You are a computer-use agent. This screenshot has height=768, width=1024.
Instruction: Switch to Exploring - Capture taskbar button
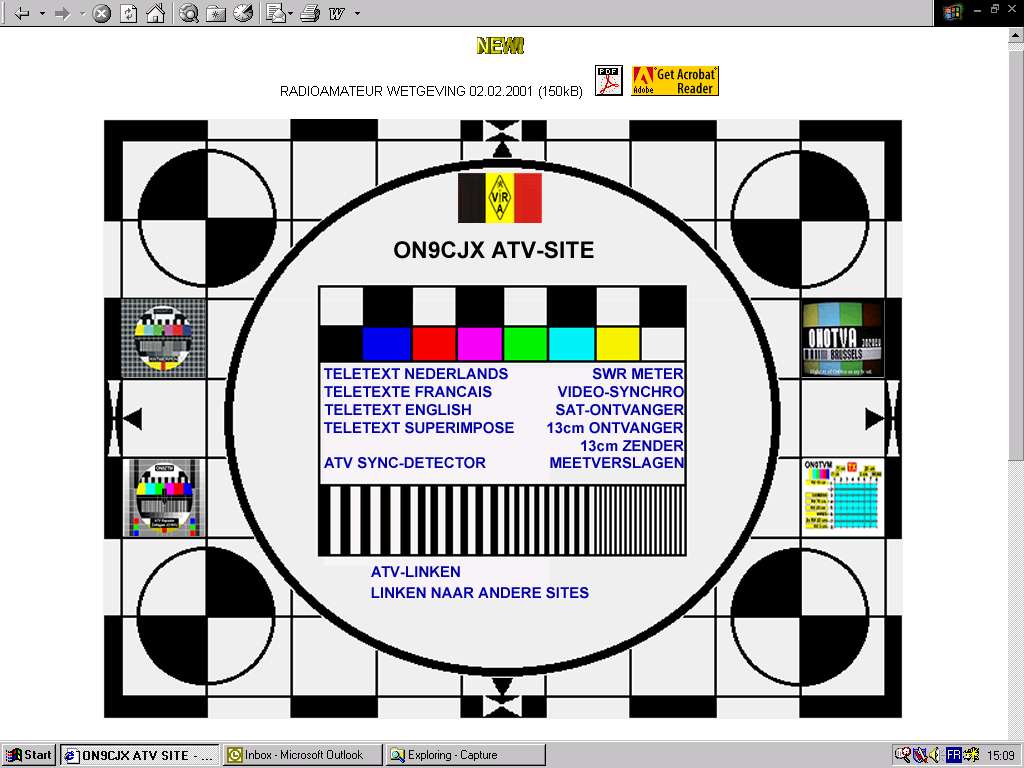tap(465, 755)
